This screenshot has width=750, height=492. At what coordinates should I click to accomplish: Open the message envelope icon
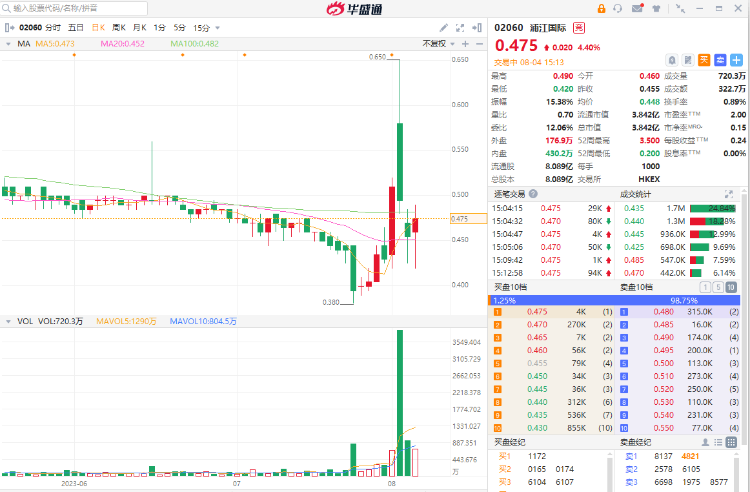[x=637, y=8]
